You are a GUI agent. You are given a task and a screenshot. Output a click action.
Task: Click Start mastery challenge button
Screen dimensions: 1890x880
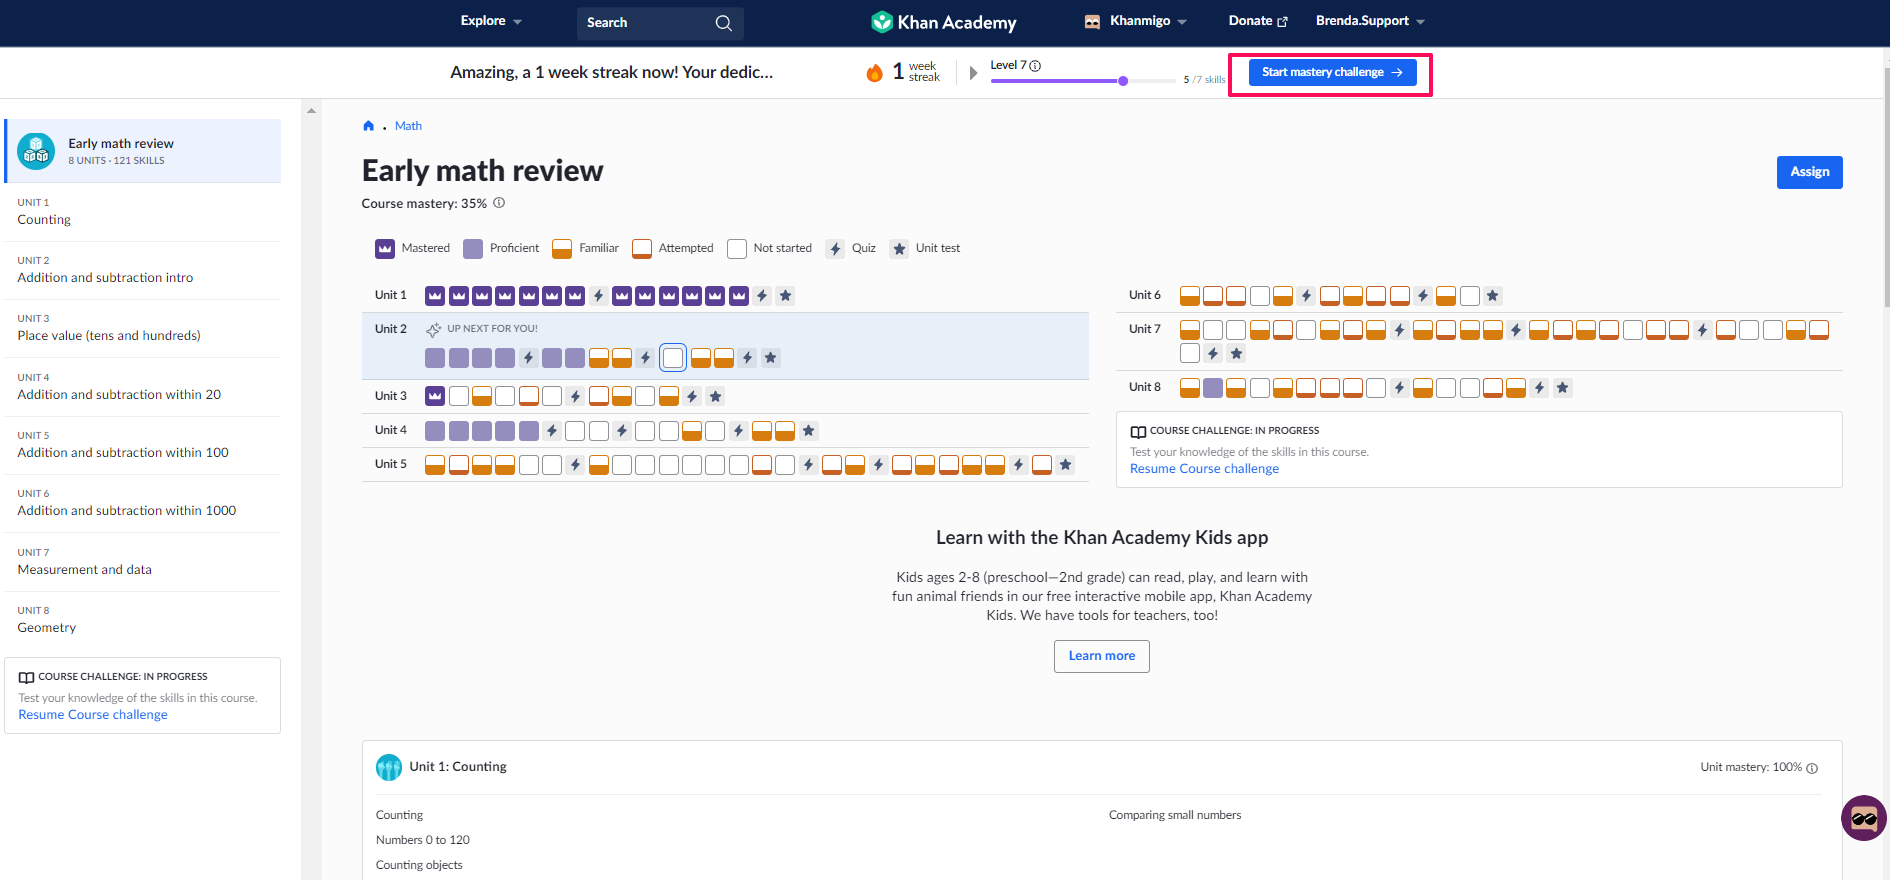click(x=1332, y=72)
